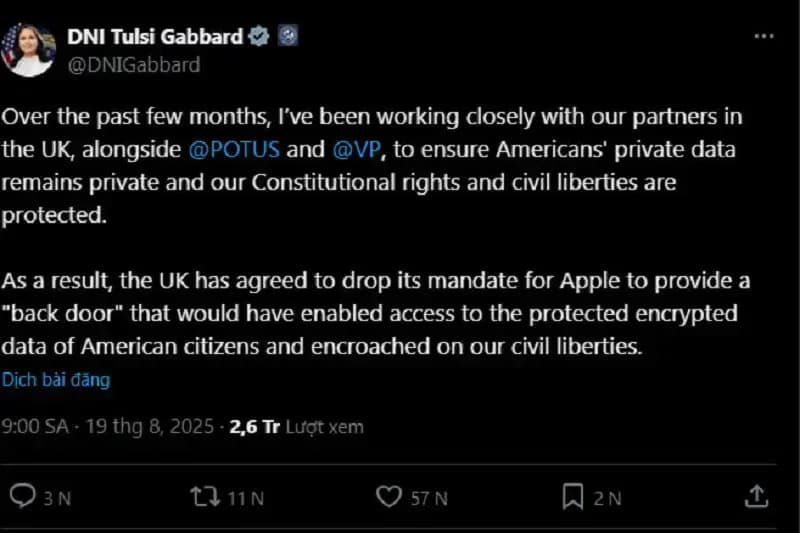Click the blue verified checkmark badge
Viewport: 800px width, 533px height.
coord(259,37)
